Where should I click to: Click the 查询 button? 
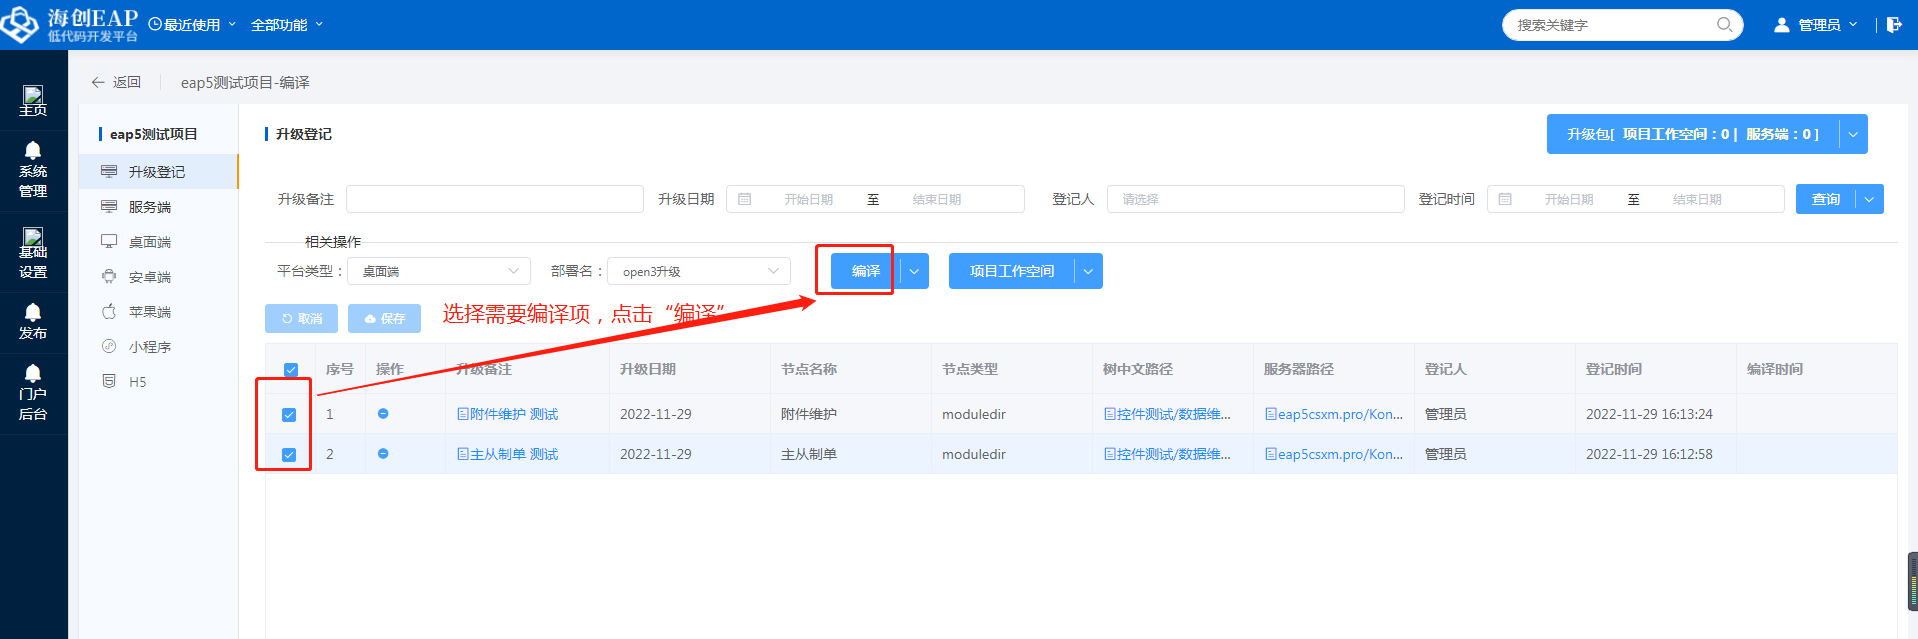click(1825, 199)
